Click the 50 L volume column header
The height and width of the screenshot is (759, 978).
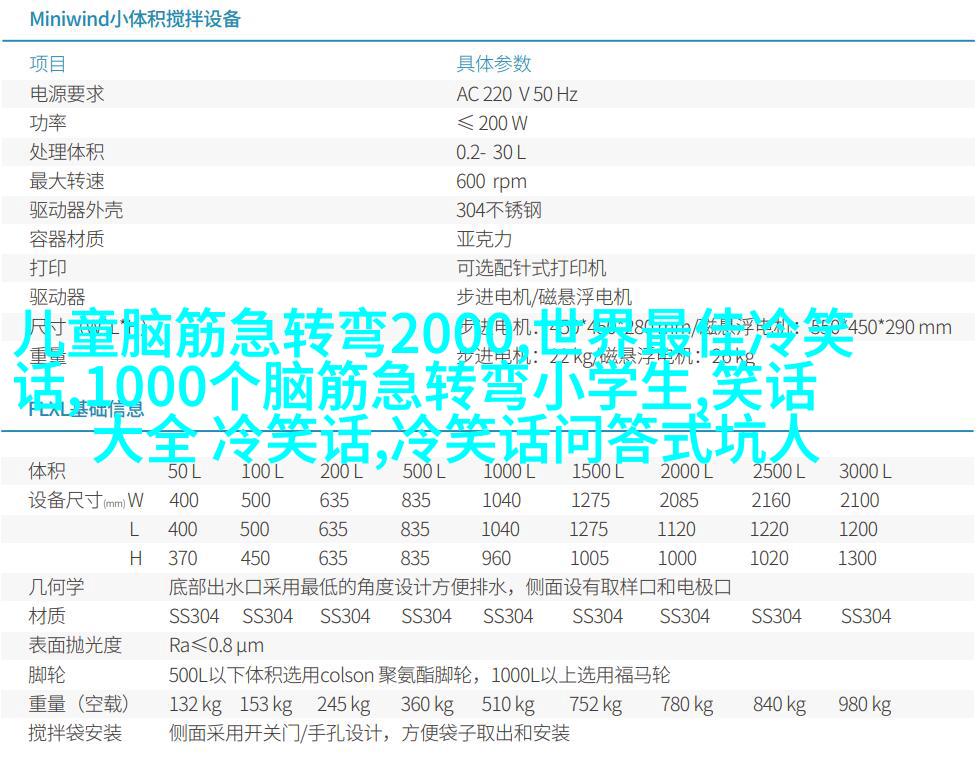pyautogui.click(x=184, y=471)
